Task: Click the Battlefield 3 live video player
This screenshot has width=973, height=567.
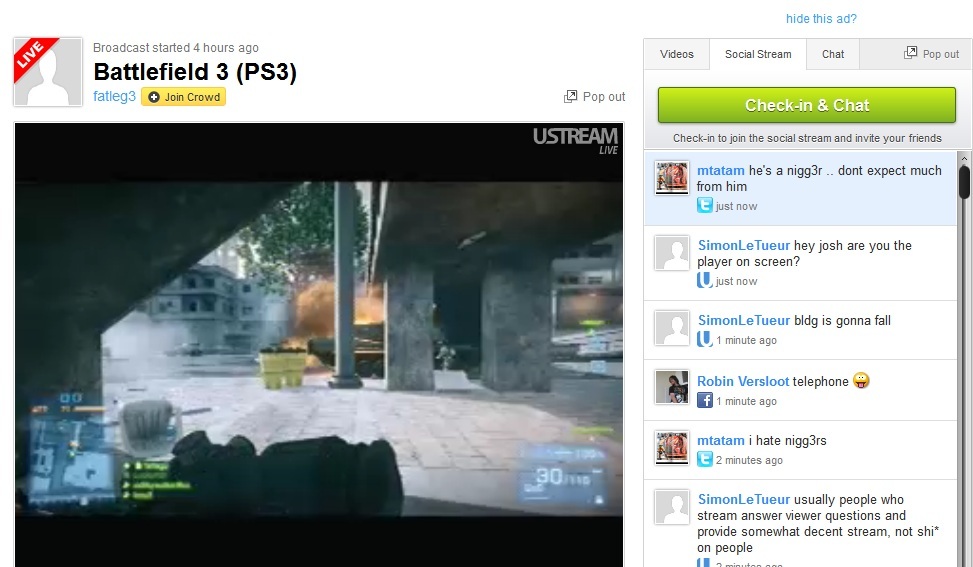Action: click(x=318, y=344)
